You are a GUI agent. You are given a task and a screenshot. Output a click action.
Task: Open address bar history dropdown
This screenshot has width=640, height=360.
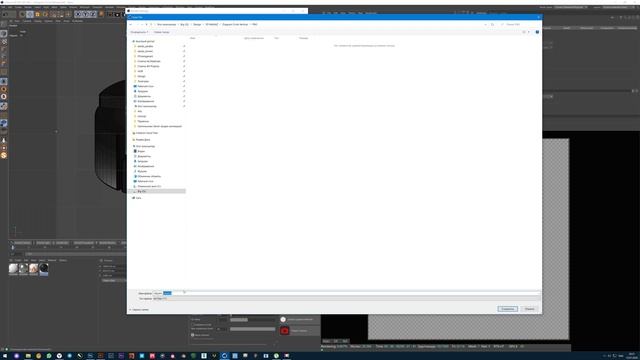click(485, 24)
